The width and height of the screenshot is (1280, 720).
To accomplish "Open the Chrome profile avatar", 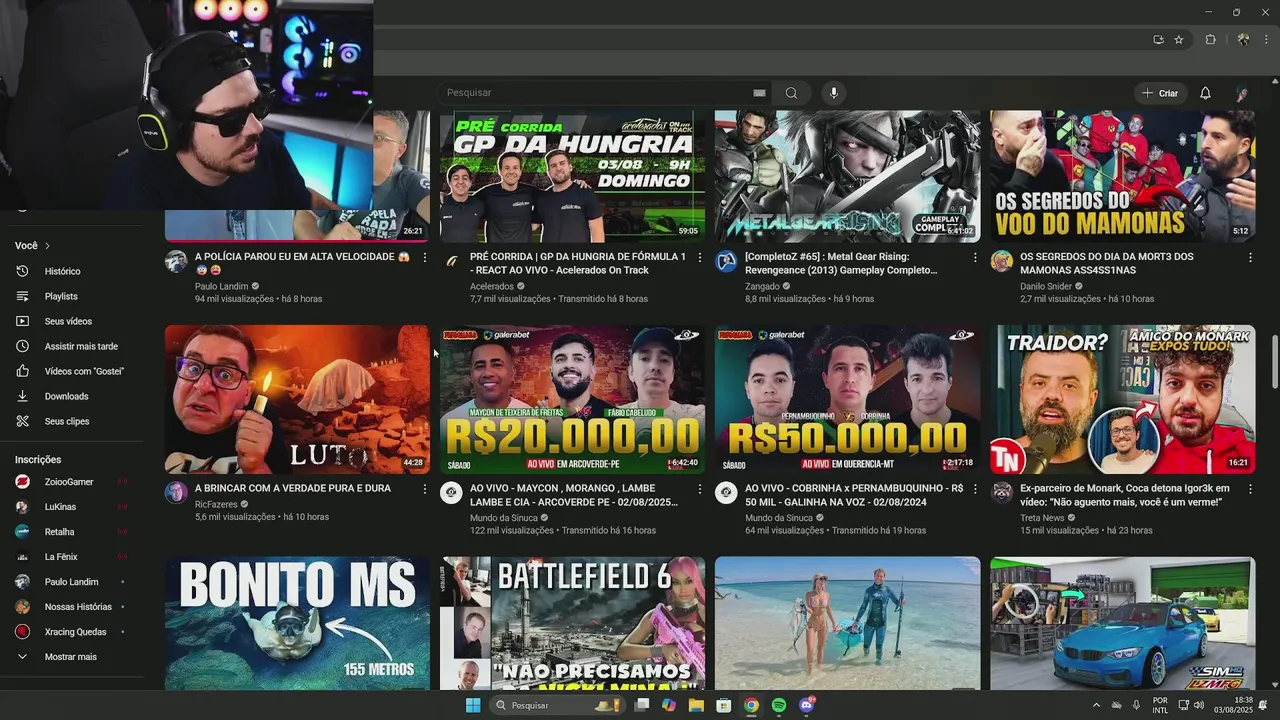I will pos(1243,40).
